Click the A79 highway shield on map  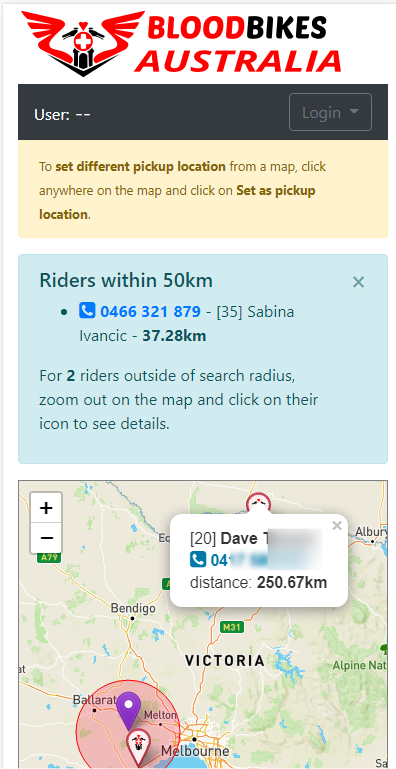click(x=48, y=557)
